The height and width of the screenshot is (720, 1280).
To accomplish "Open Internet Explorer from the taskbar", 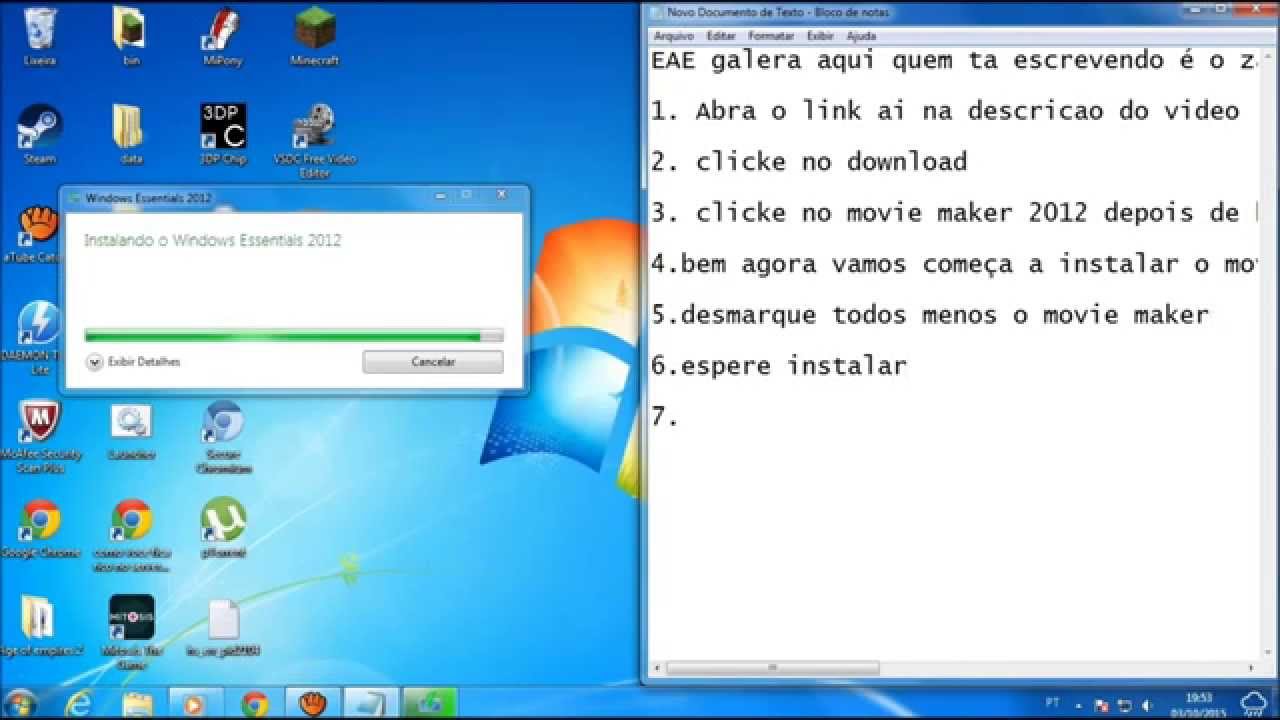I will [x=78, y=704].
